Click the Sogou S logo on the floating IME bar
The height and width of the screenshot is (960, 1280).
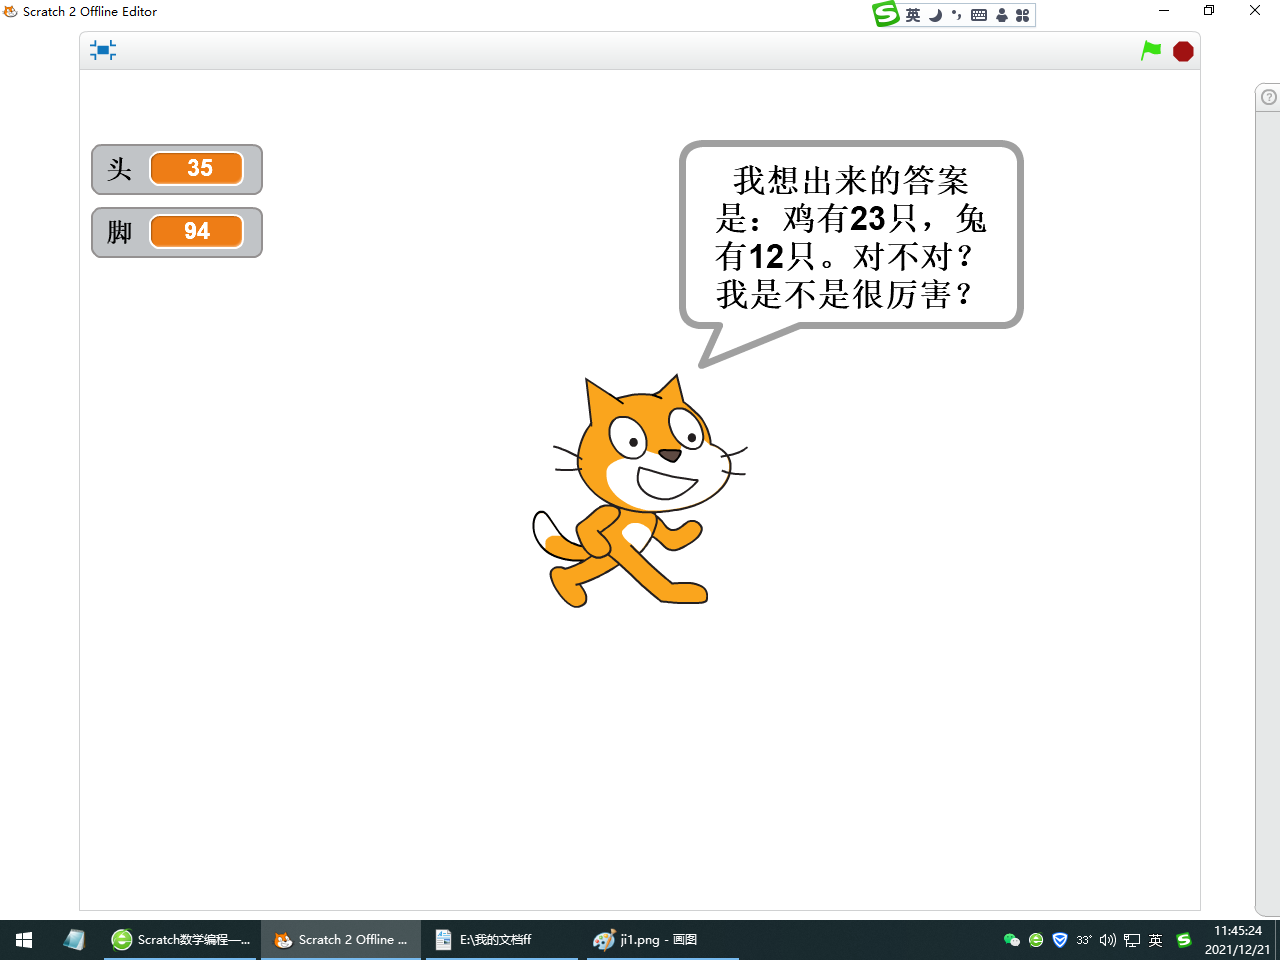pos(886,14)
